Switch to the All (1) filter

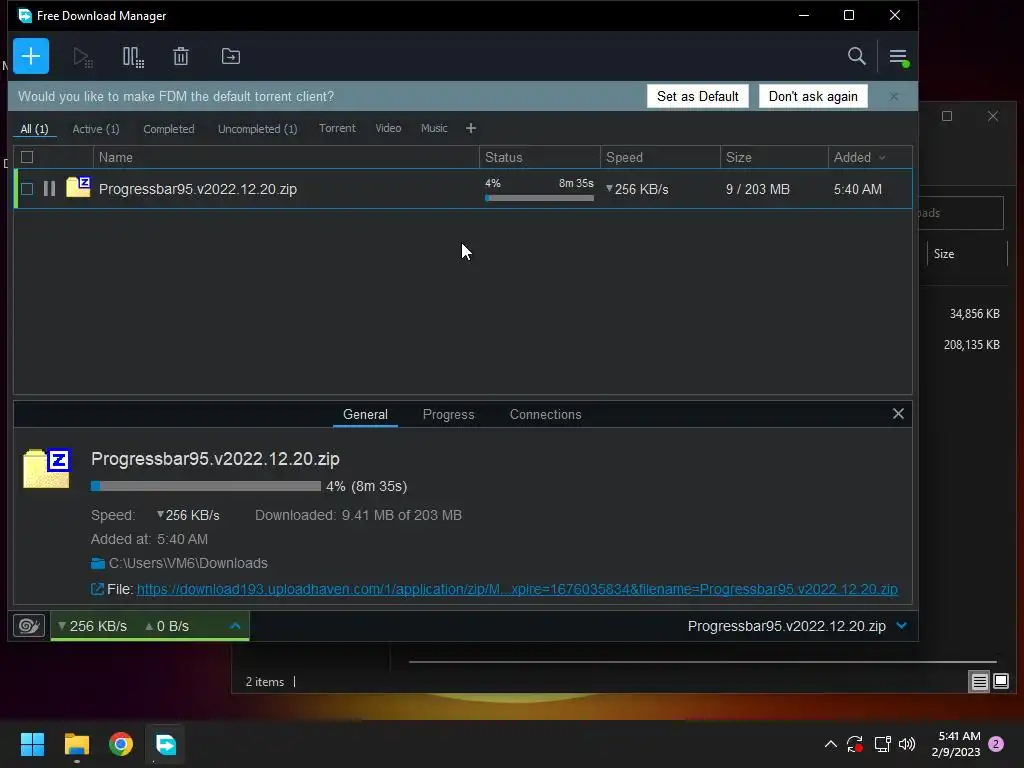[35, 129]
